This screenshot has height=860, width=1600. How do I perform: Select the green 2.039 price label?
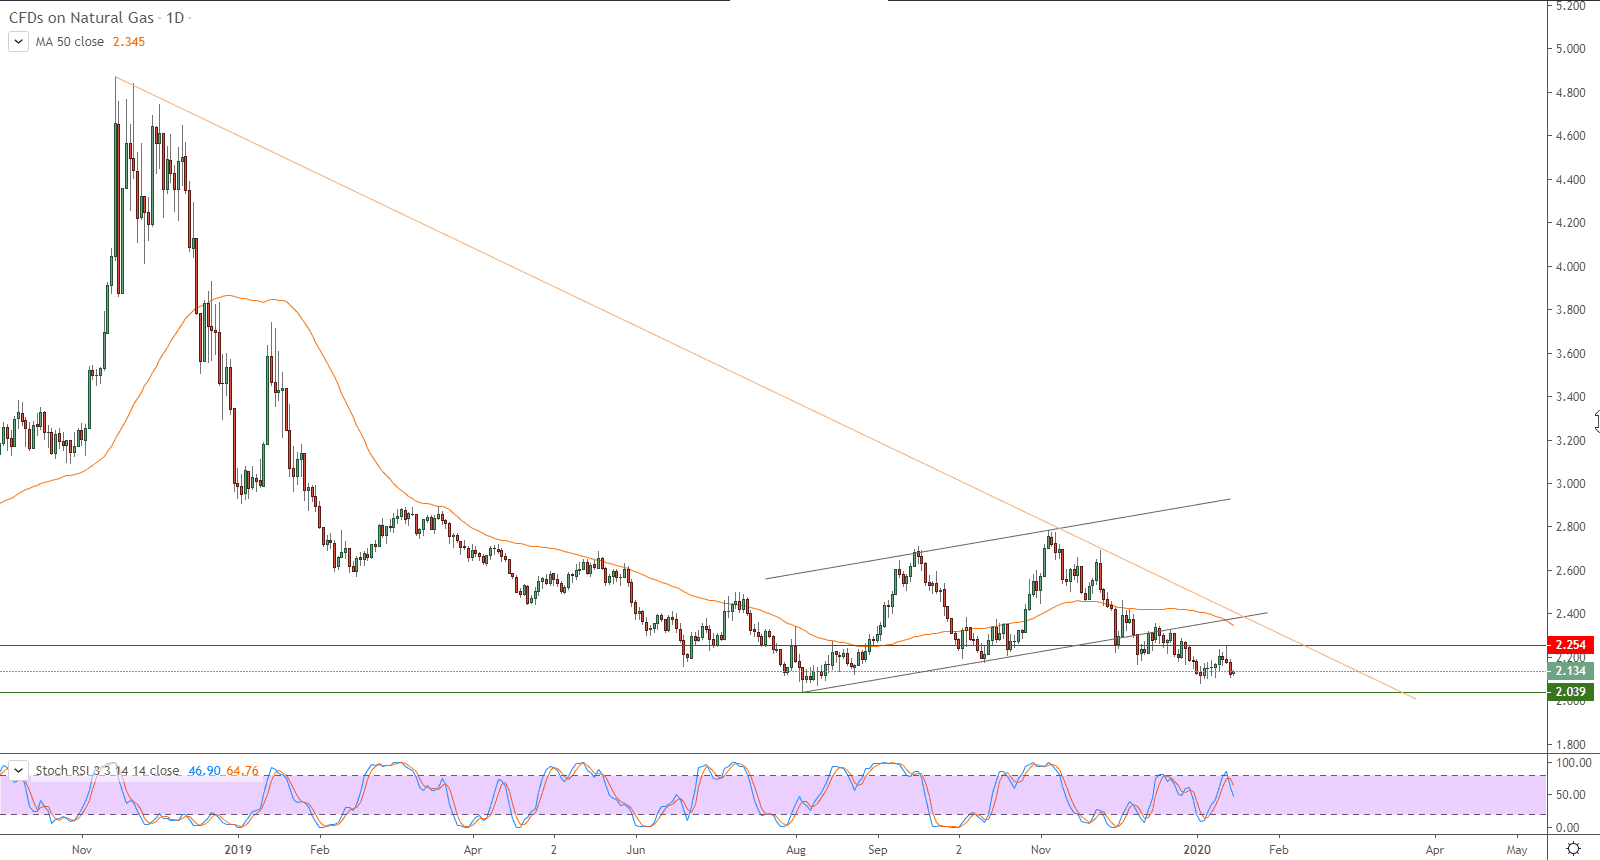pos(1570,692)
